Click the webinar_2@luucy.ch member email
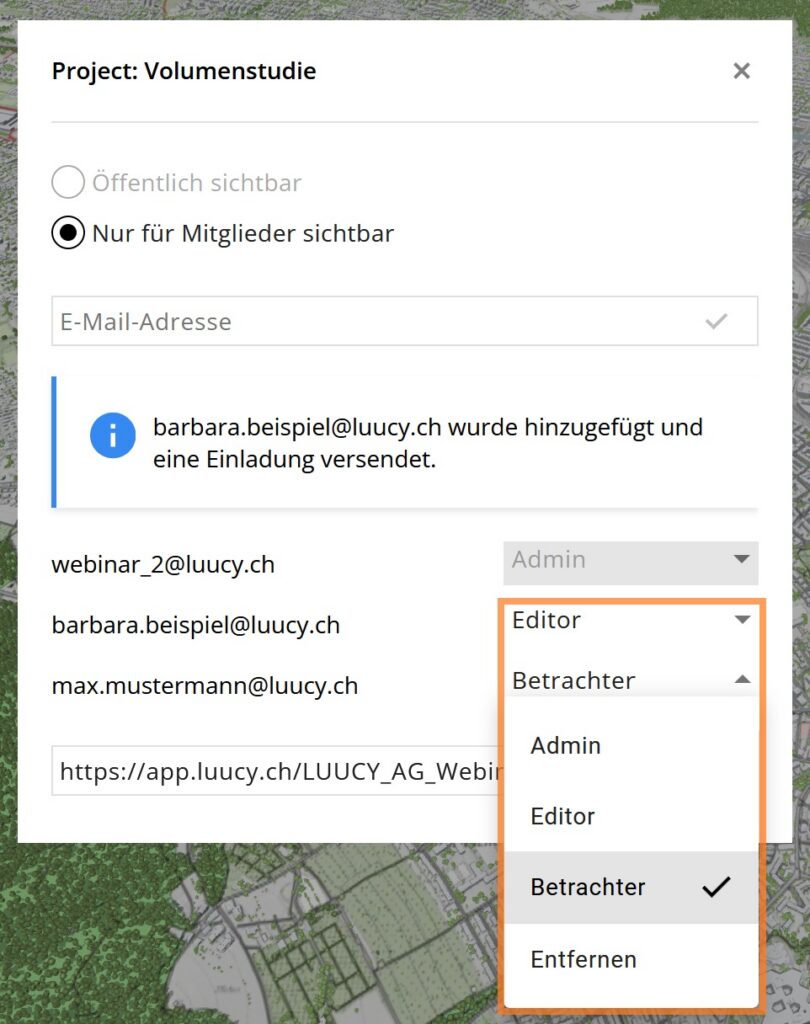Viewport: 810px width, 1024px height. tap(163, 565)
